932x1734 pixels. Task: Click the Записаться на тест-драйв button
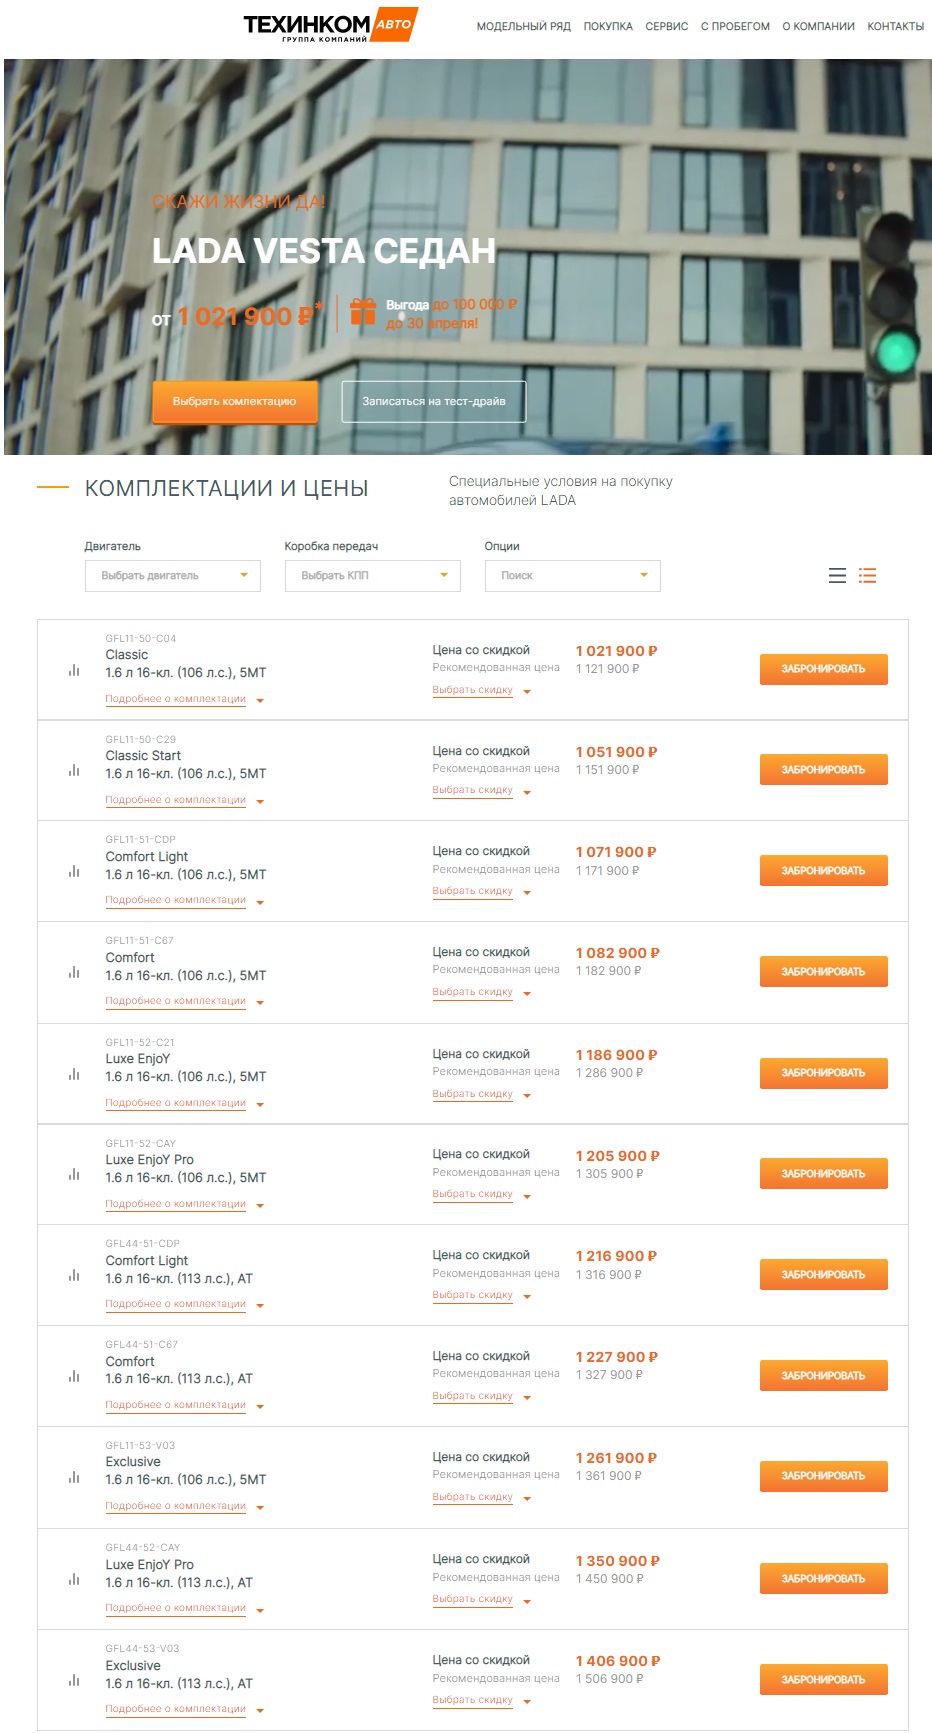tap(434, 401)
